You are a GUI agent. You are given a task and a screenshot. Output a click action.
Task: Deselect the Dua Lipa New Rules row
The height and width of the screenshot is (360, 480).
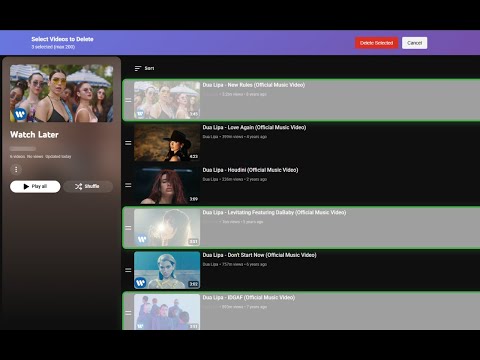click(301, 100)
